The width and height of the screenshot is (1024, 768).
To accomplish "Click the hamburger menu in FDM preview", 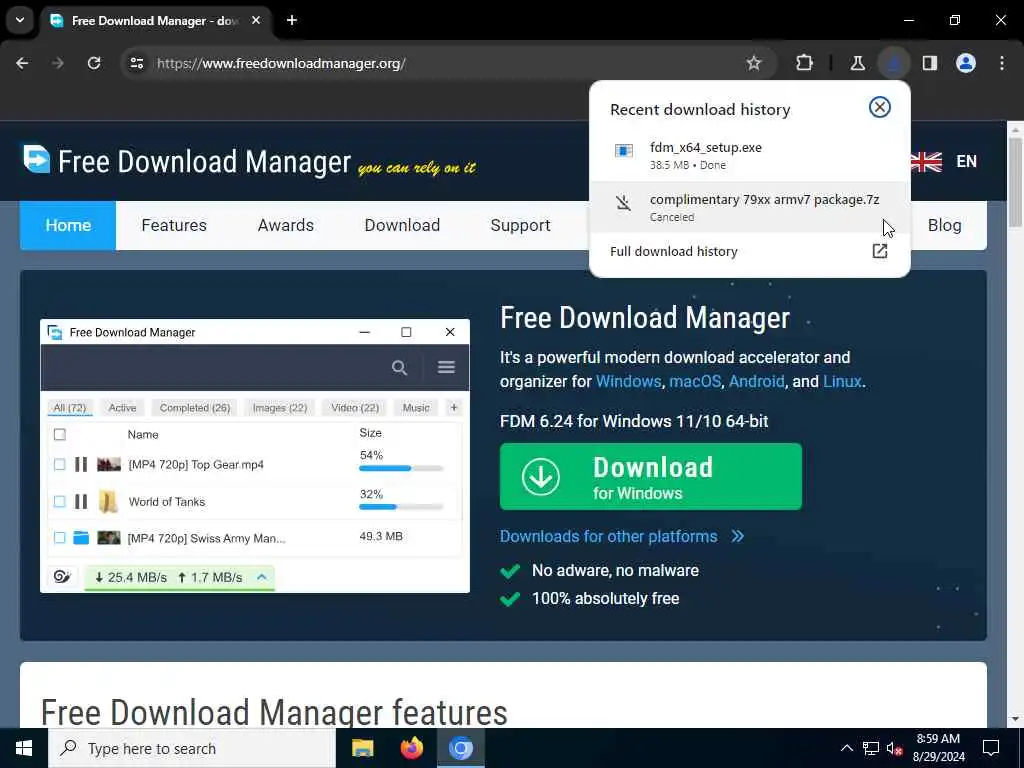I will (x=446, y=367).
